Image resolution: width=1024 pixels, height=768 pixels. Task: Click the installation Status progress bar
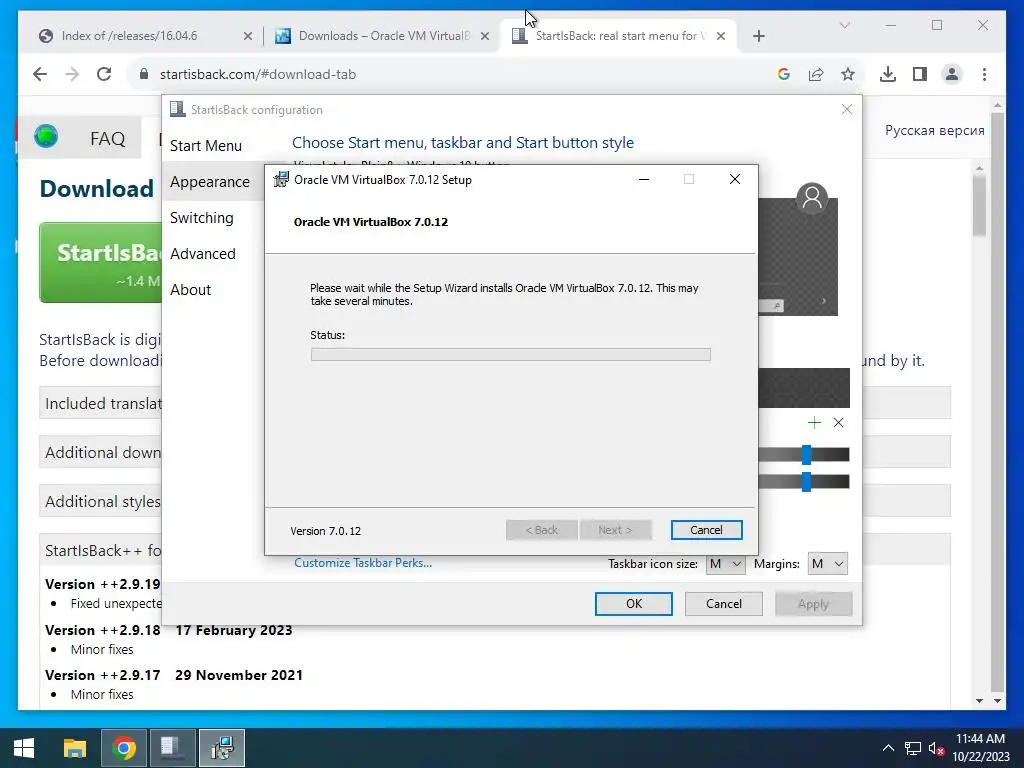(x=511, y=355)
